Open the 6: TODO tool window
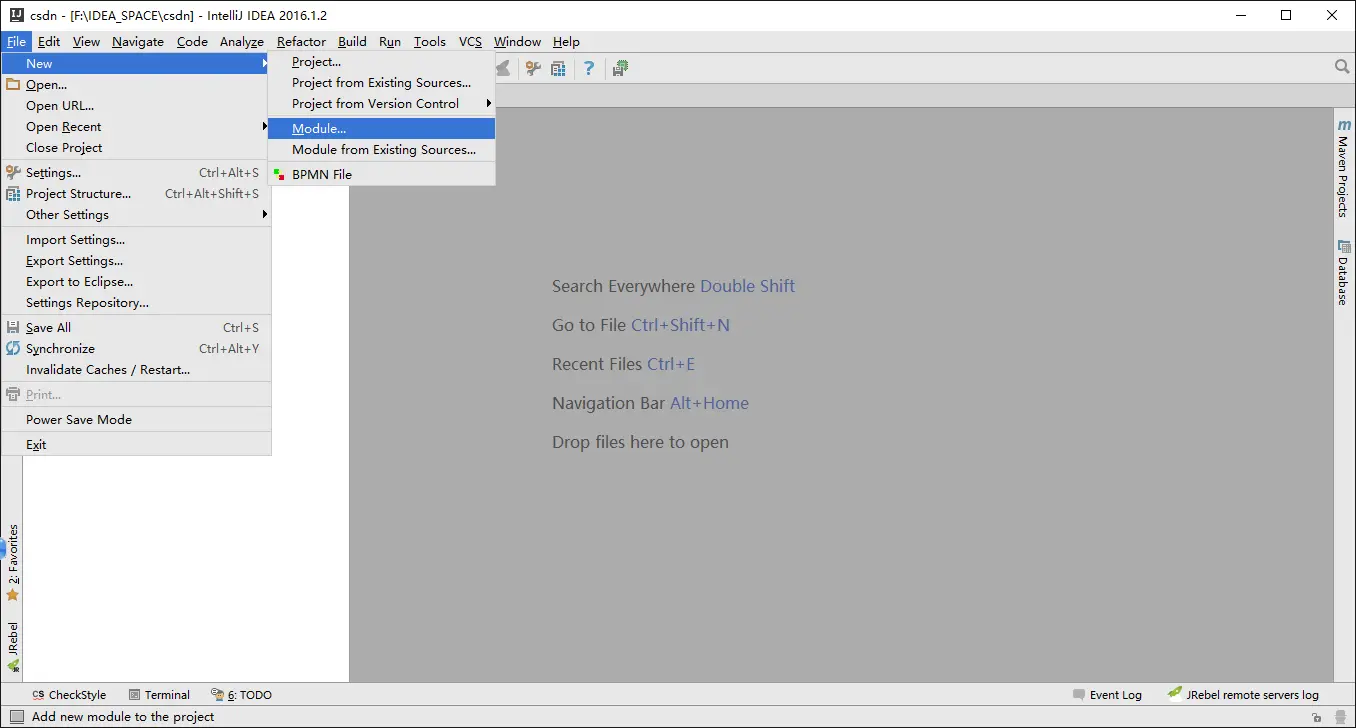 tap(241, 695)
